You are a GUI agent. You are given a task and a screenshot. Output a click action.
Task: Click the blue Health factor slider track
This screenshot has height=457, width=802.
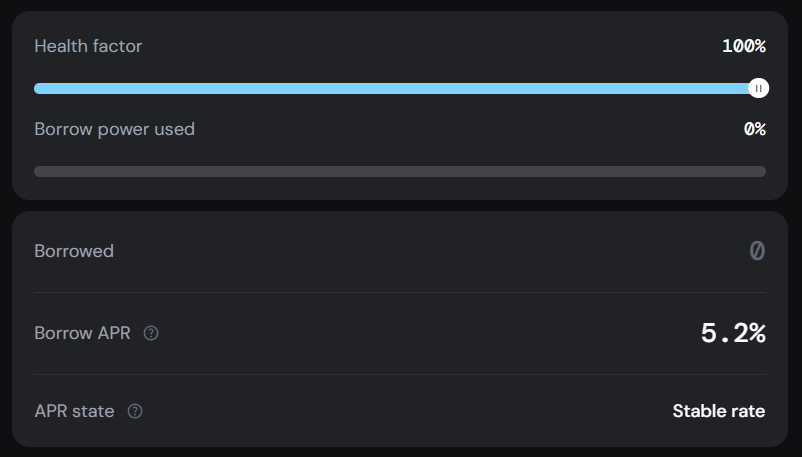pyautogui.click(x=300, y=89)
